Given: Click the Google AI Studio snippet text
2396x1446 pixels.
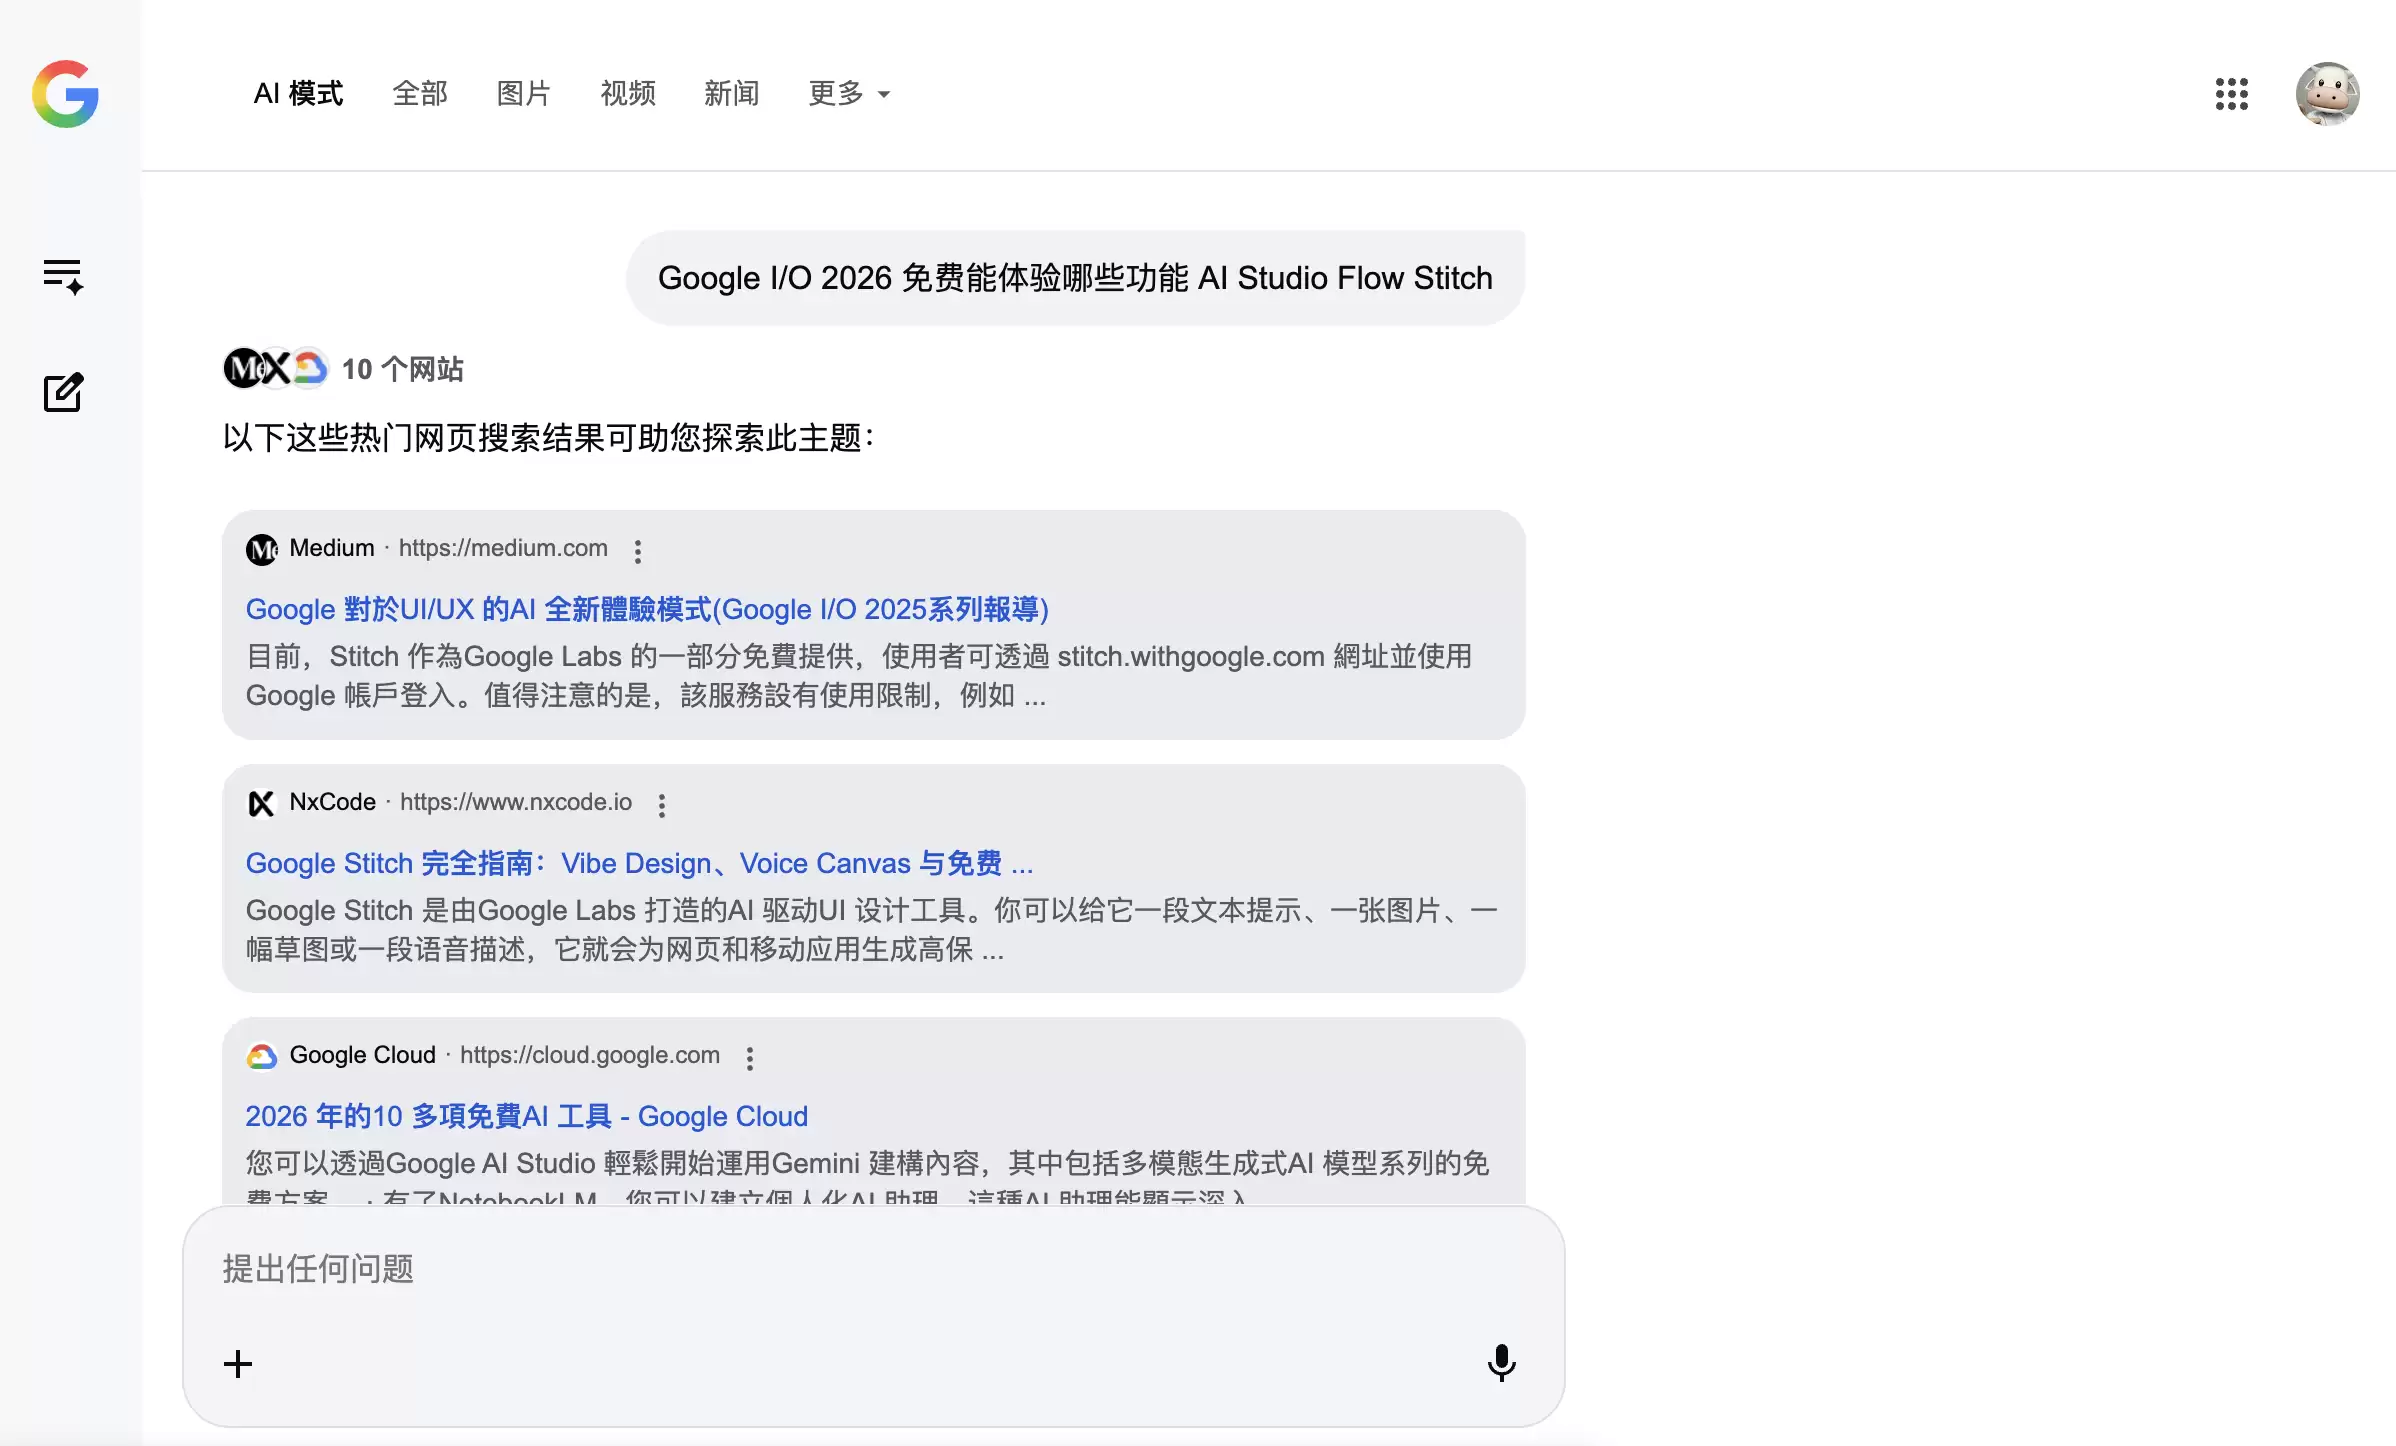Looking at the screenshot, I should pyautogui.click(x=868, y=1178).
